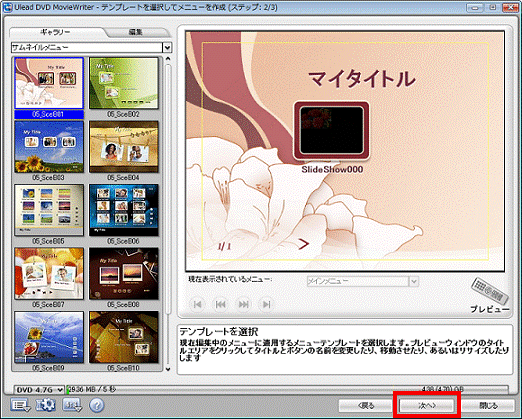
Task: Click the マイタイトル title text in preview
Action: 362,79
